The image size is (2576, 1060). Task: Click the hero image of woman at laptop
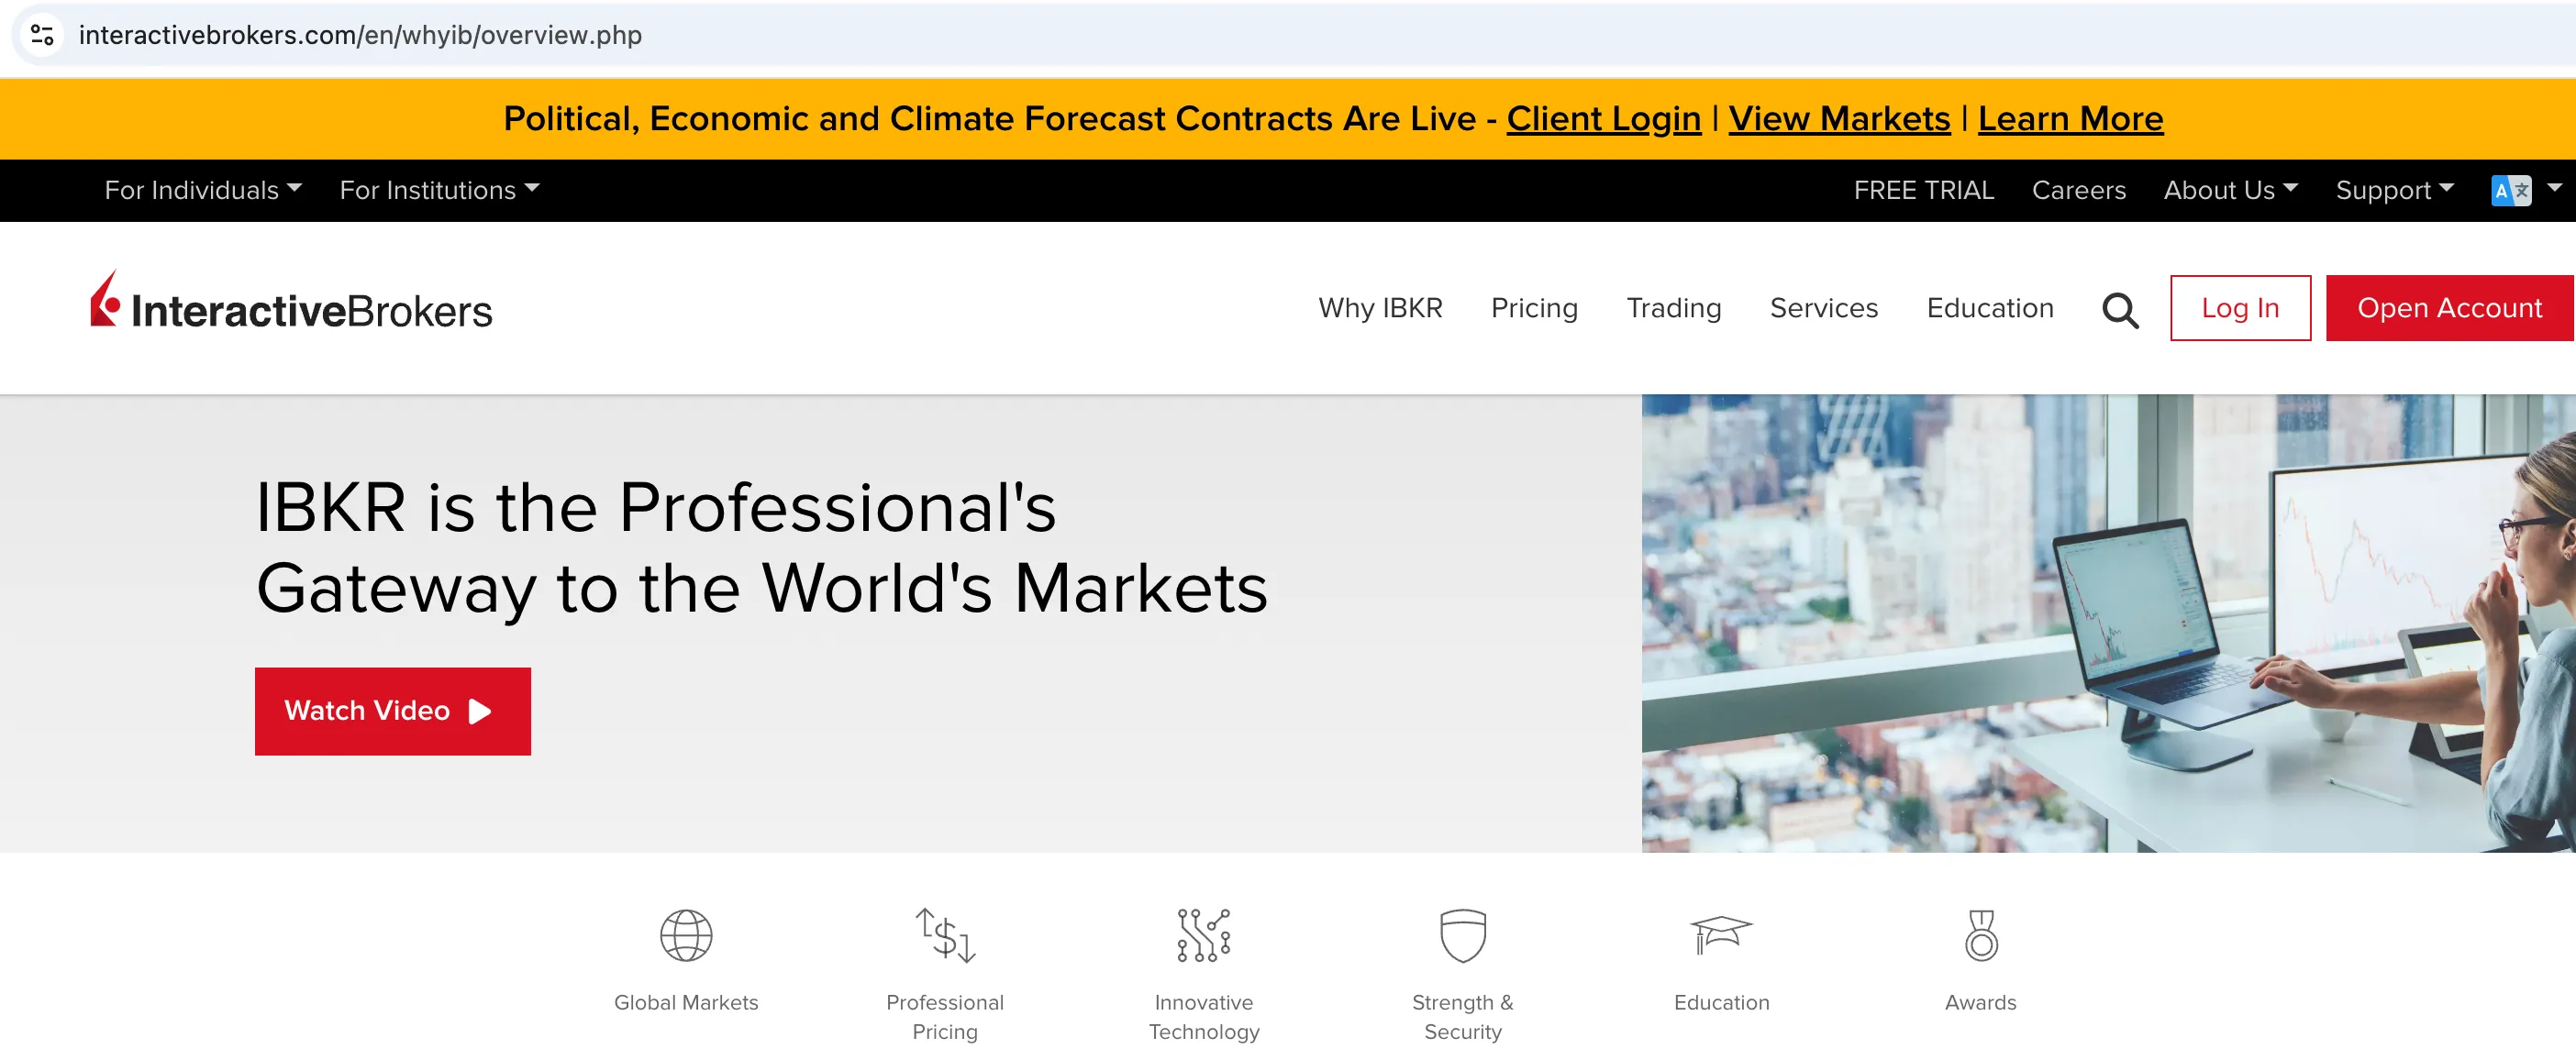pyautogui.click(x=2108, y=623)
